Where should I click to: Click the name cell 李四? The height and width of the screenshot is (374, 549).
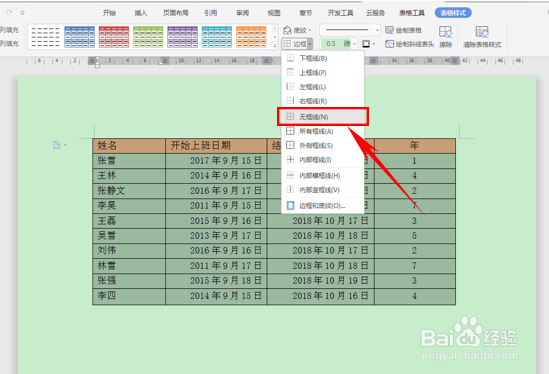click(x=129, y=296)
